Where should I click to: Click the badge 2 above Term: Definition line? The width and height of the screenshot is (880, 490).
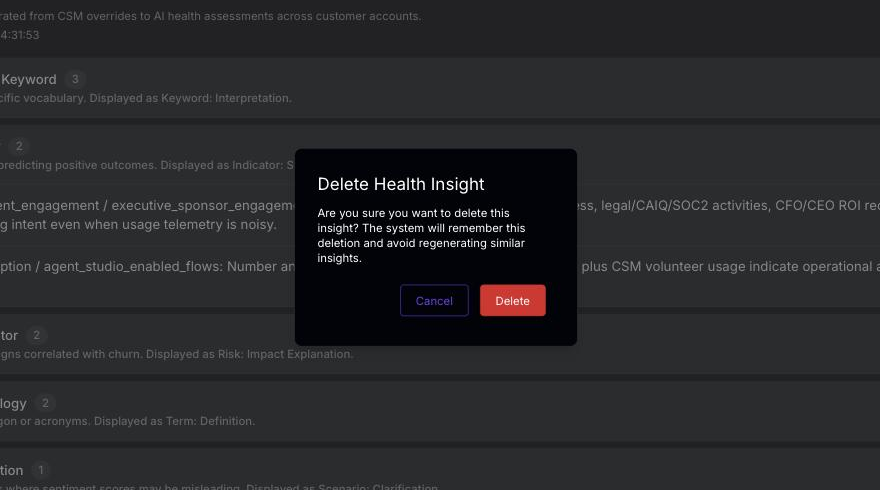(45, 403)
